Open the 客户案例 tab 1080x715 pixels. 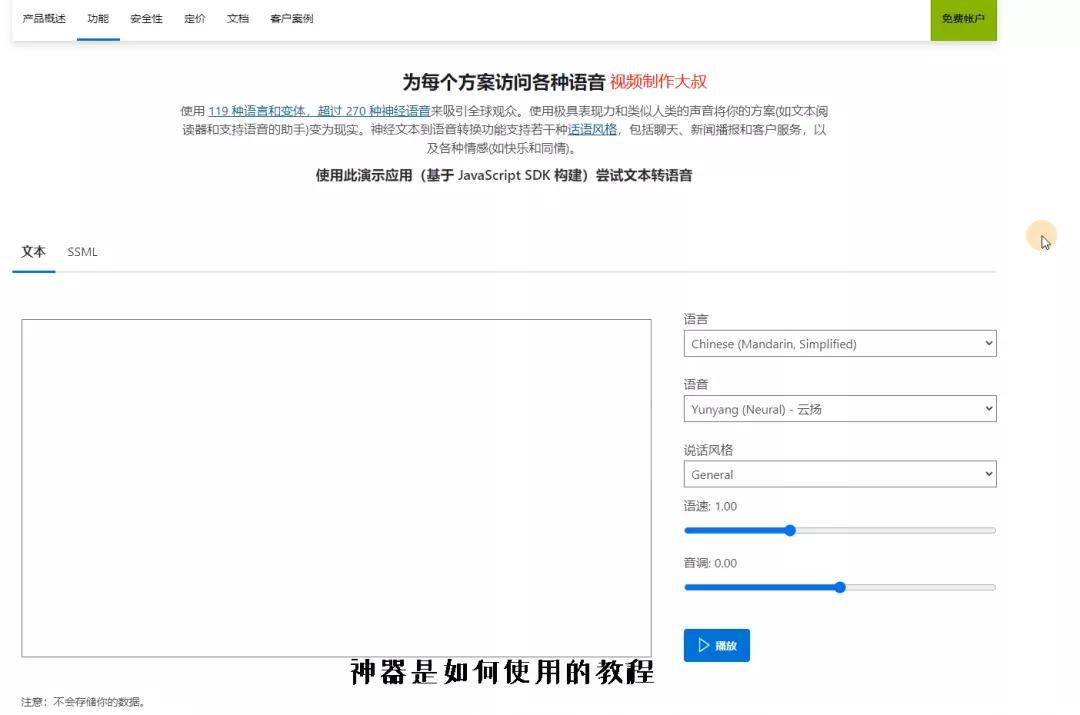click(291, 19)
